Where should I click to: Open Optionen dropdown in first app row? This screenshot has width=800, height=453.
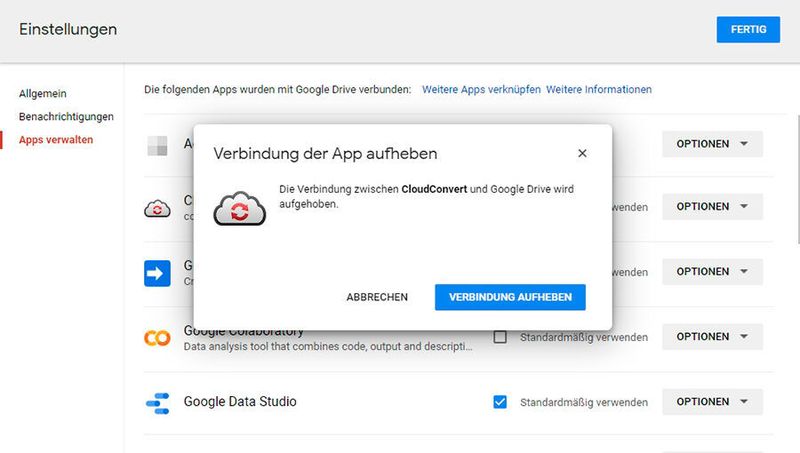712,144
